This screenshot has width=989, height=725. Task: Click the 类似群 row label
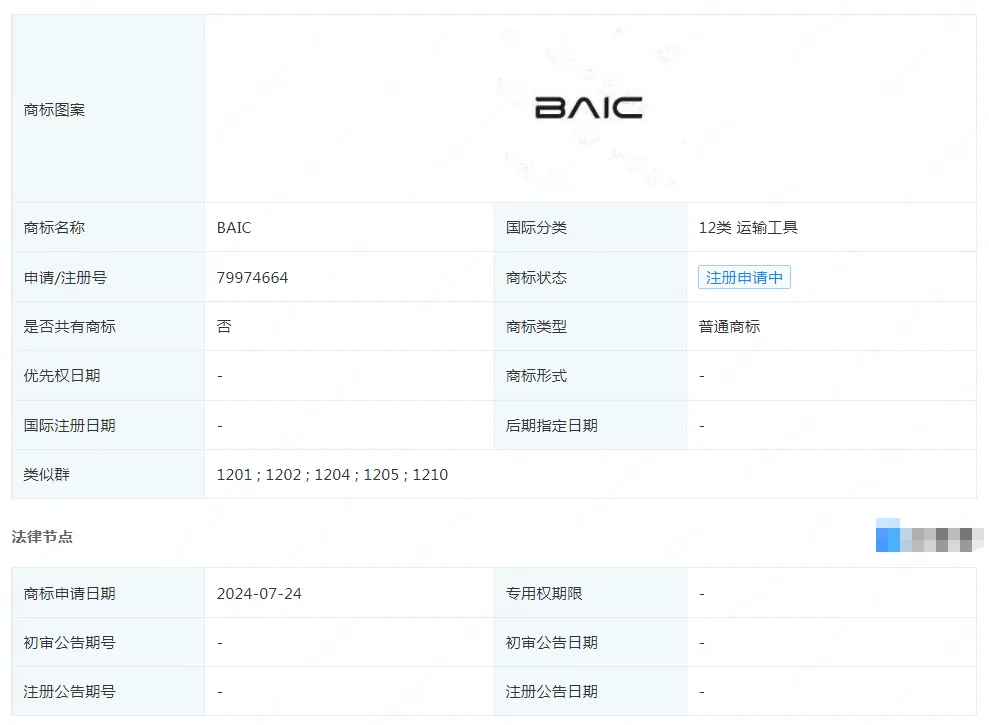46,475
